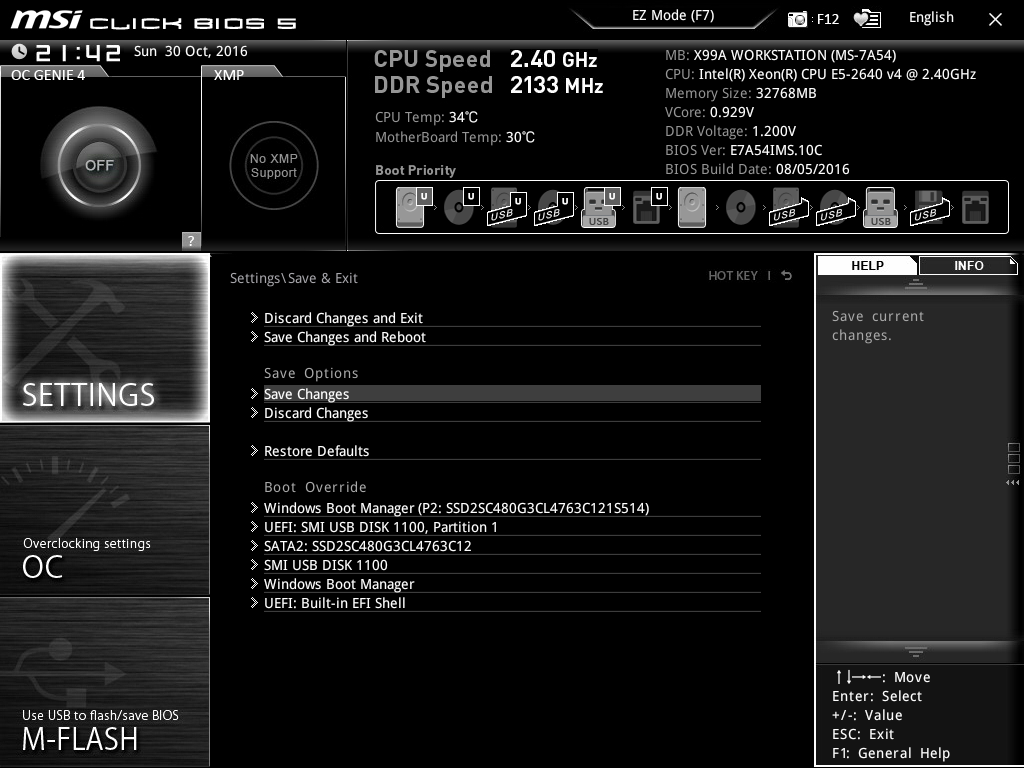Select the UEFI hard disk boot device icon
Screen dimensions: 1024x768
click(x=414, y=207)
